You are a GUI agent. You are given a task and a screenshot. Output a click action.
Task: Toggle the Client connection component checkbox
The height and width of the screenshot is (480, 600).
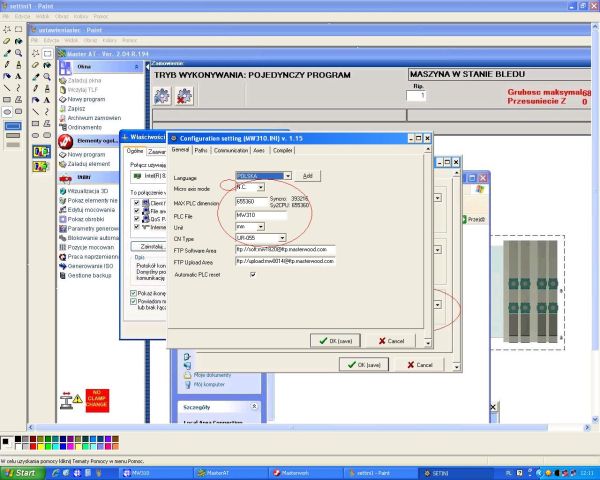coord(137,203)
